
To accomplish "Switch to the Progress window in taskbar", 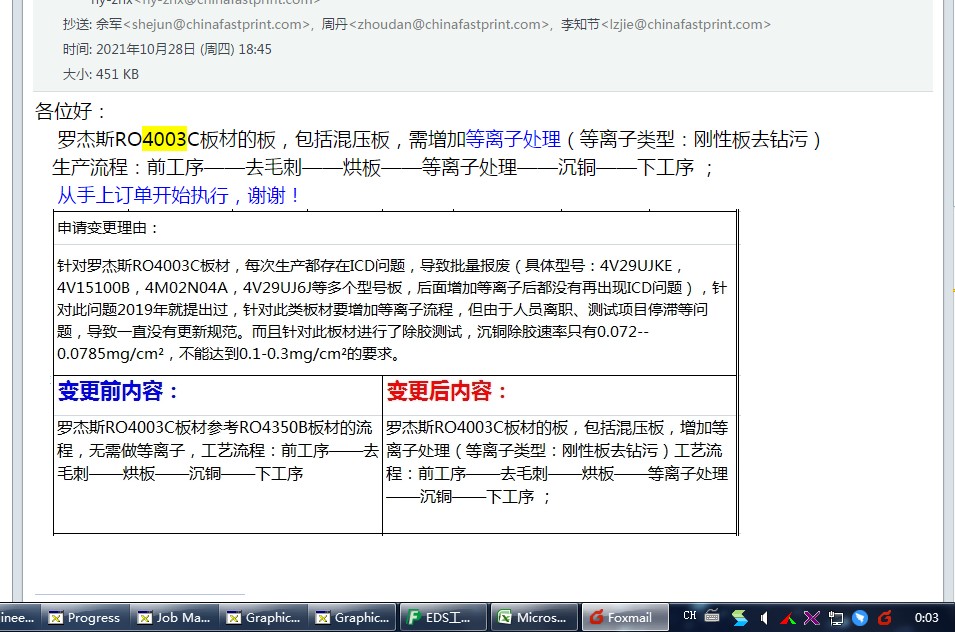I will pyautogui.click(x=84, y=617).
